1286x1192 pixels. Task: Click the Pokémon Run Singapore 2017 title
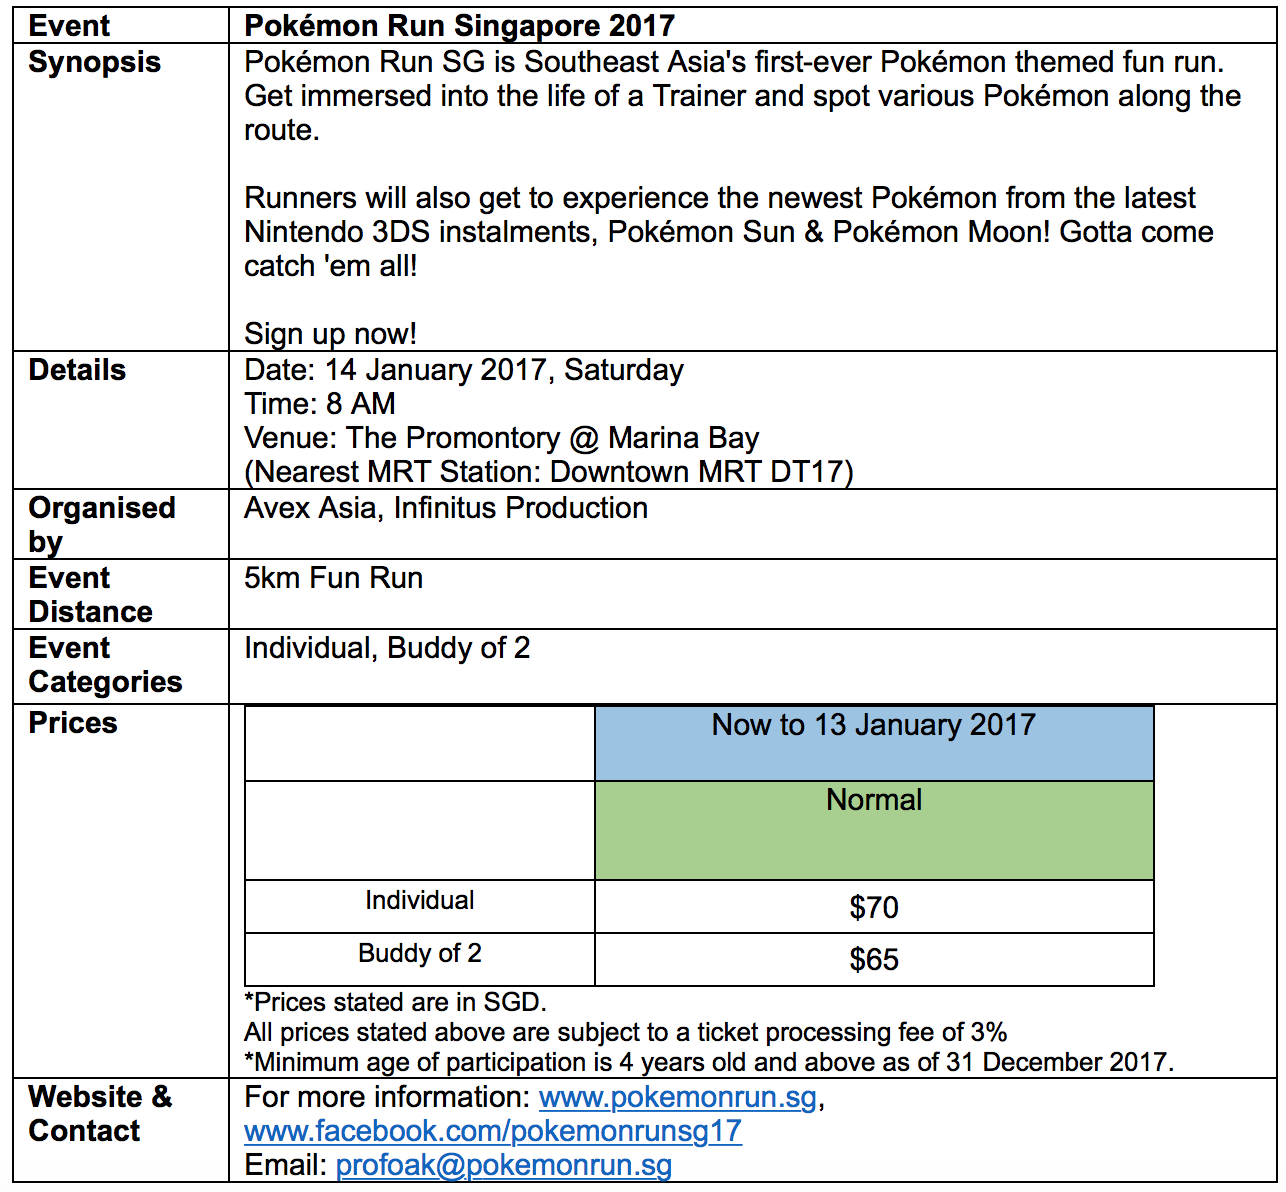click(459, 26)
